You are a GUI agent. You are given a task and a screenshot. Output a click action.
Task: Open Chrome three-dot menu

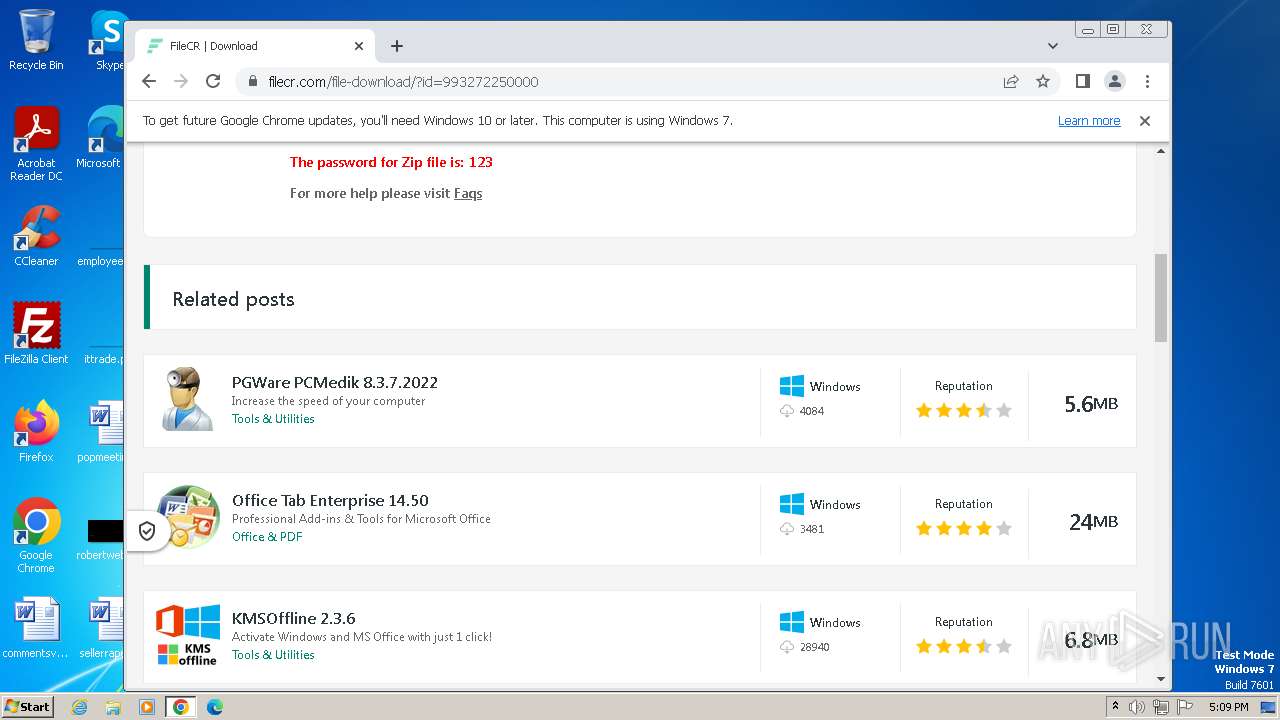1147,81
